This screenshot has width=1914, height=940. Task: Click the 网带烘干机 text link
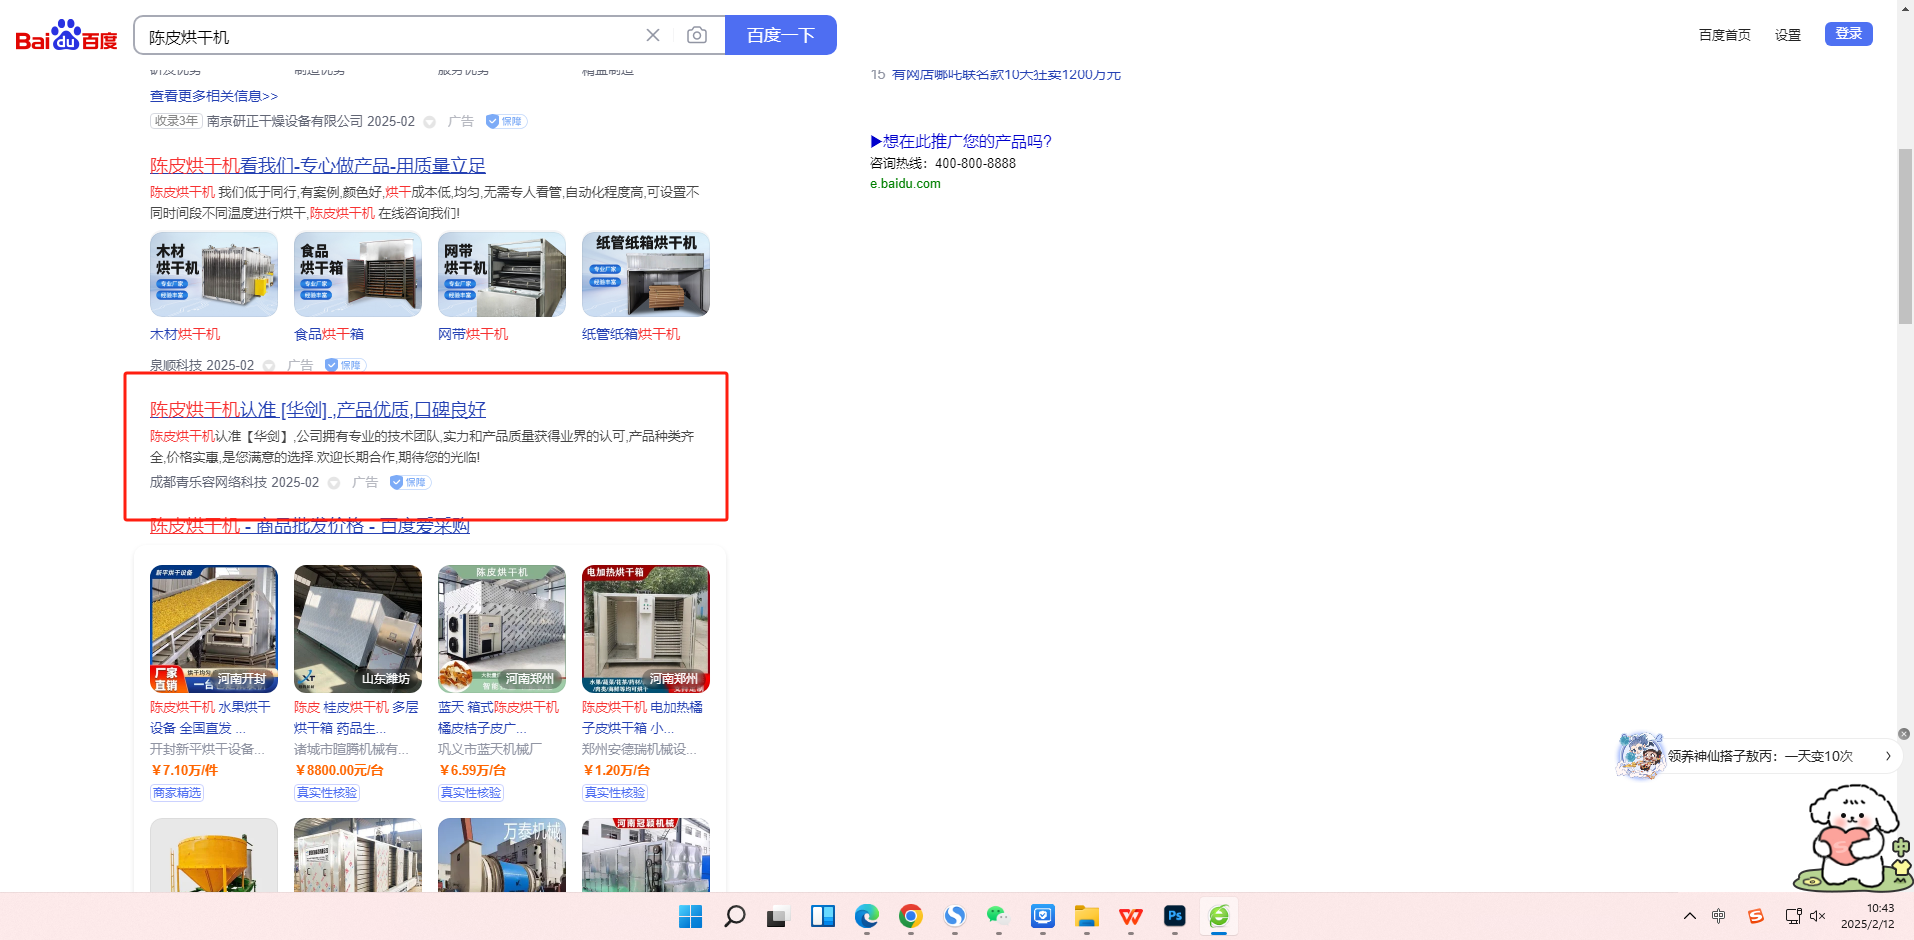click(473, 334)
